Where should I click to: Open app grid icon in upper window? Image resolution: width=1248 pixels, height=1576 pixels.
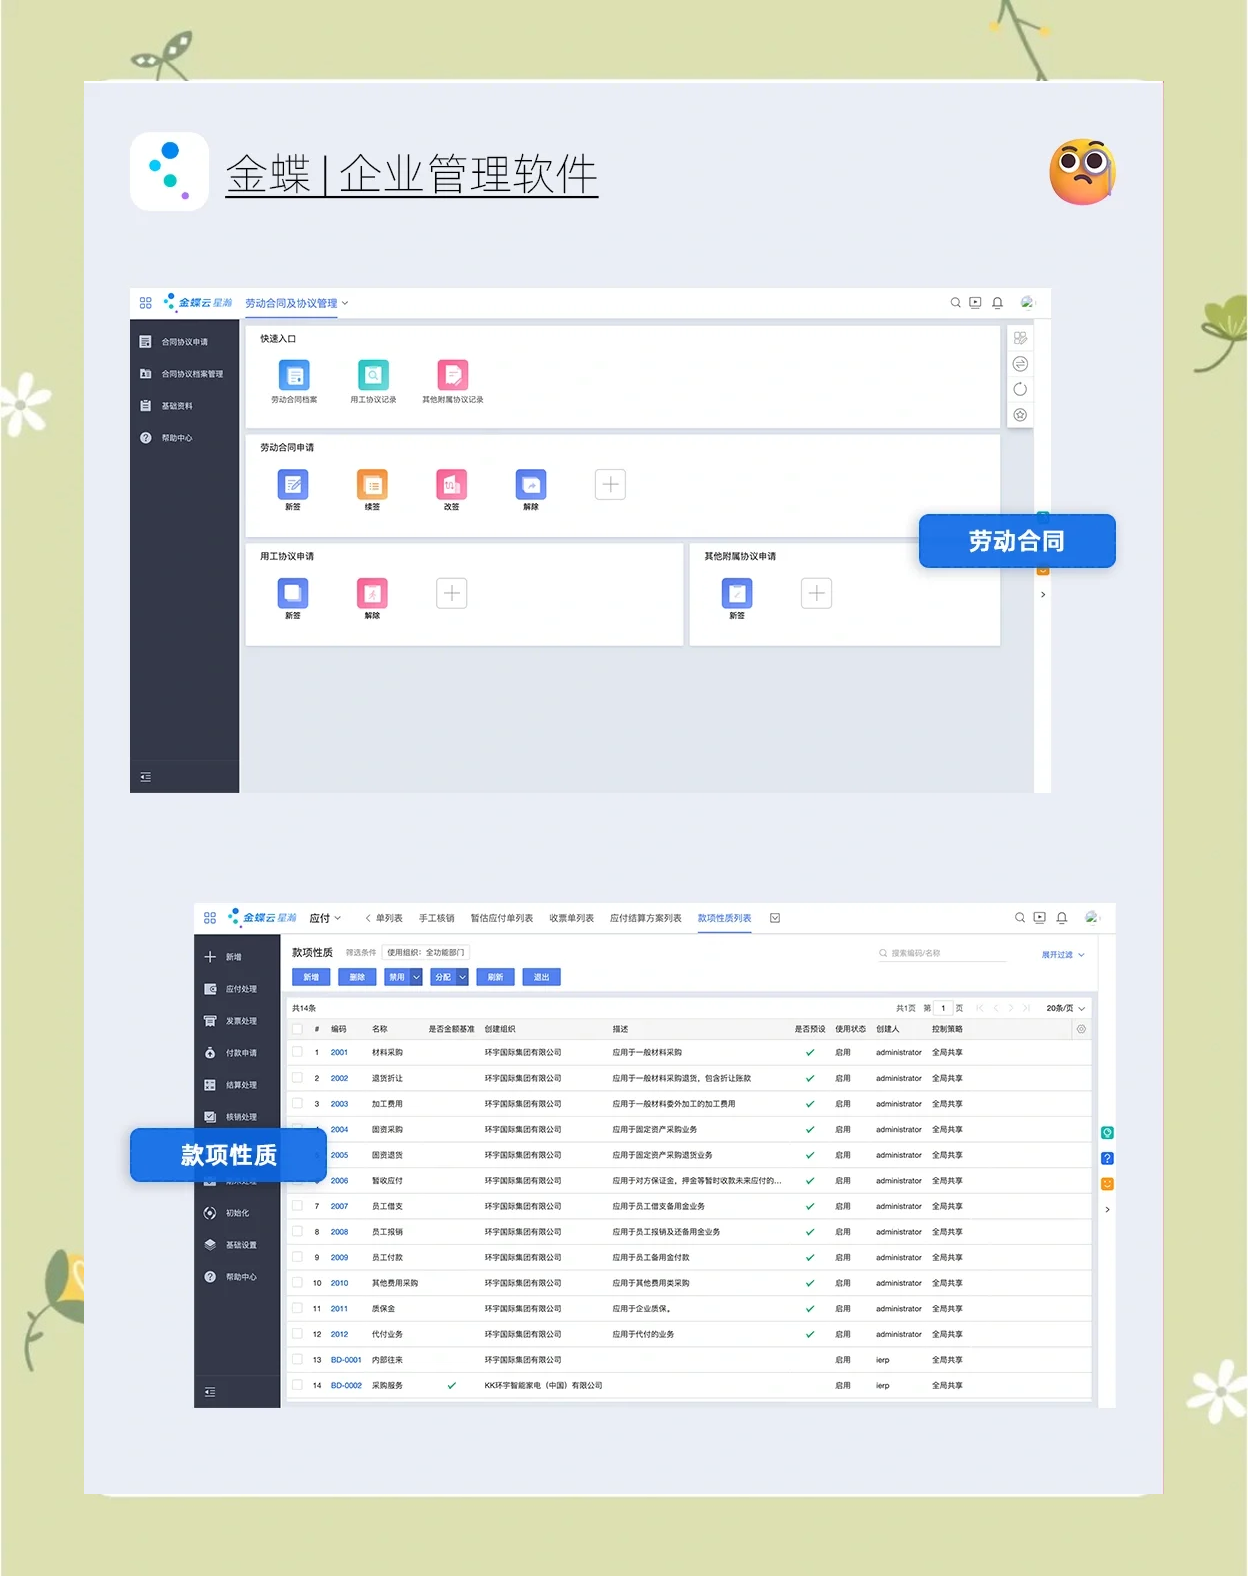[x=146, y=302]
